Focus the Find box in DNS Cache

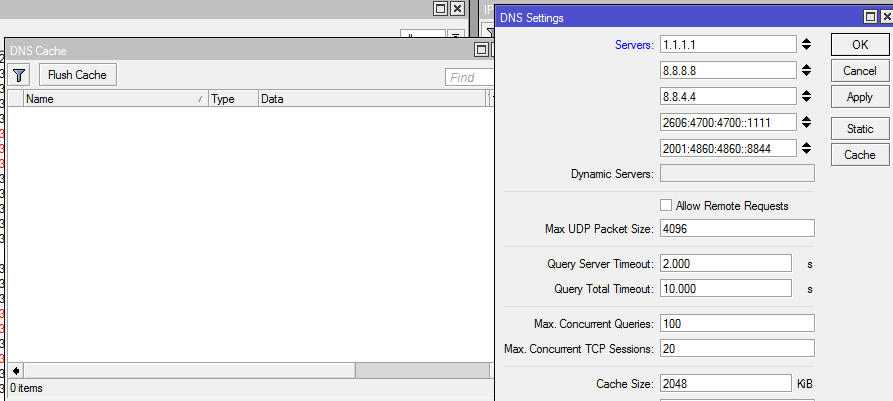(x=470, y=77)
